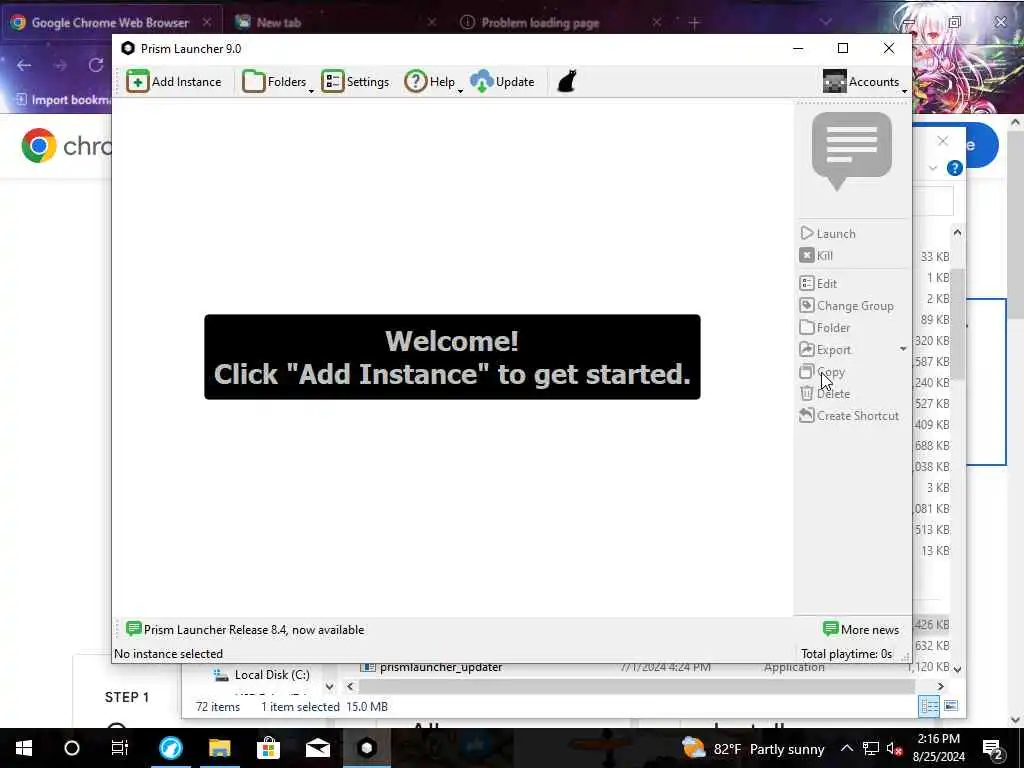Switch to Problem loading page tab

tap(540, 22)
